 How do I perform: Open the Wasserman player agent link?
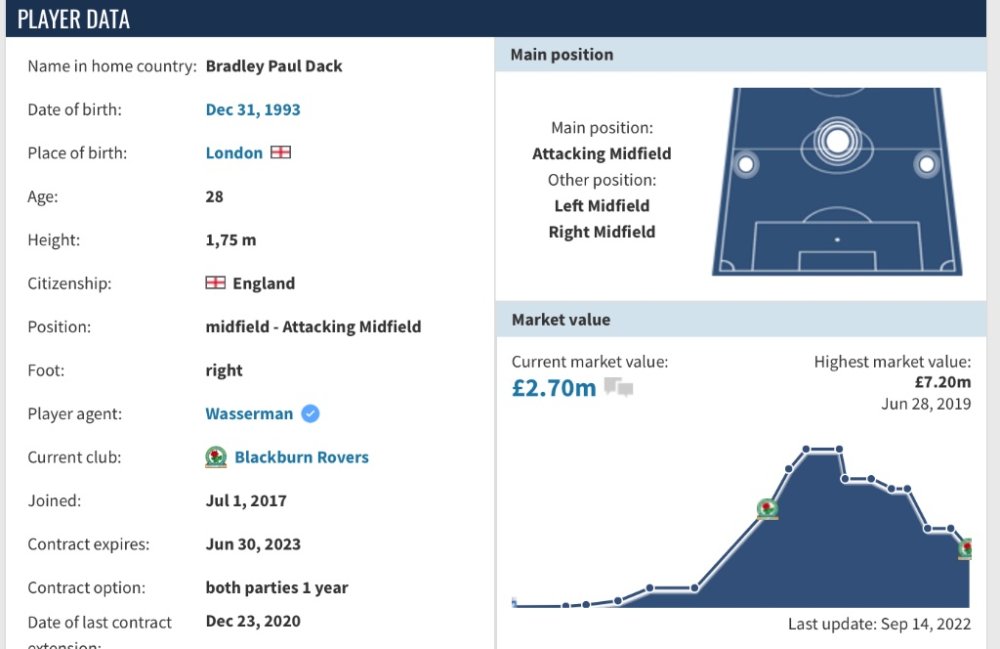coord(249,413)
